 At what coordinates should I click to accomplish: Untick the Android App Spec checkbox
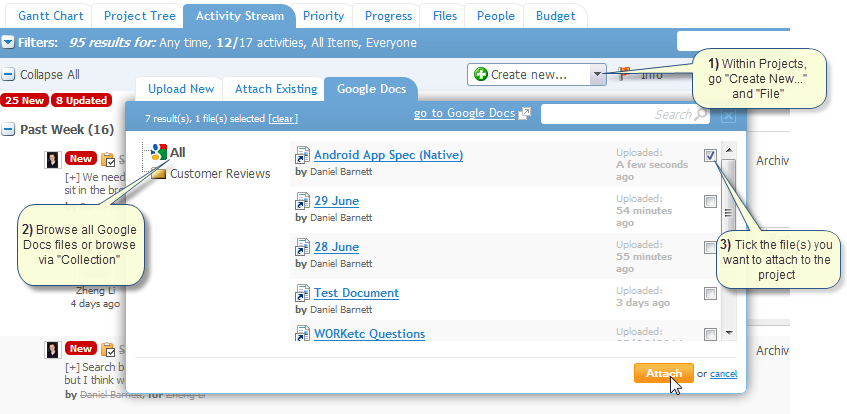click(x=710, y=155)
